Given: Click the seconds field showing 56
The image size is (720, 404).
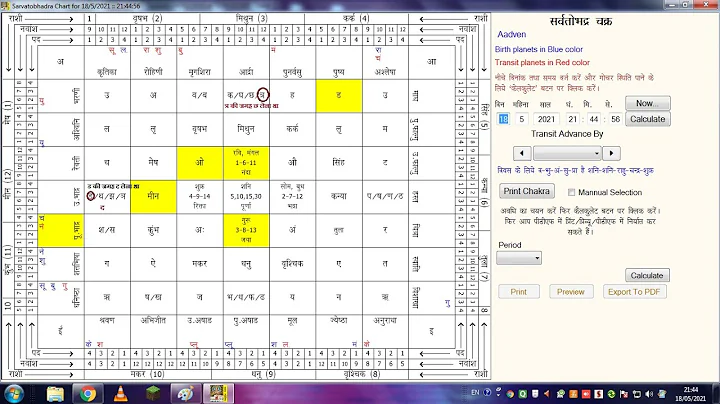Looking at the screenshot, I should tap(615, 119).
